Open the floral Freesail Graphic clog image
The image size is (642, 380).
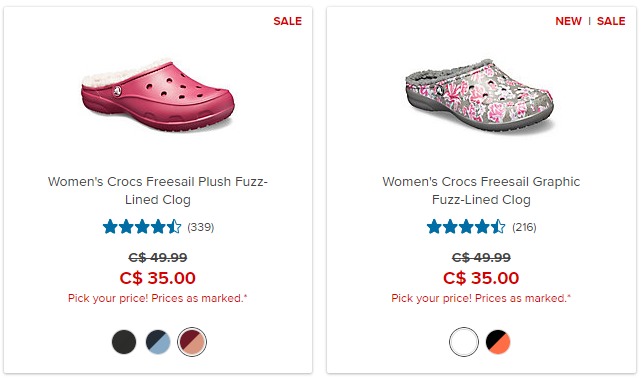coord(479,96)
